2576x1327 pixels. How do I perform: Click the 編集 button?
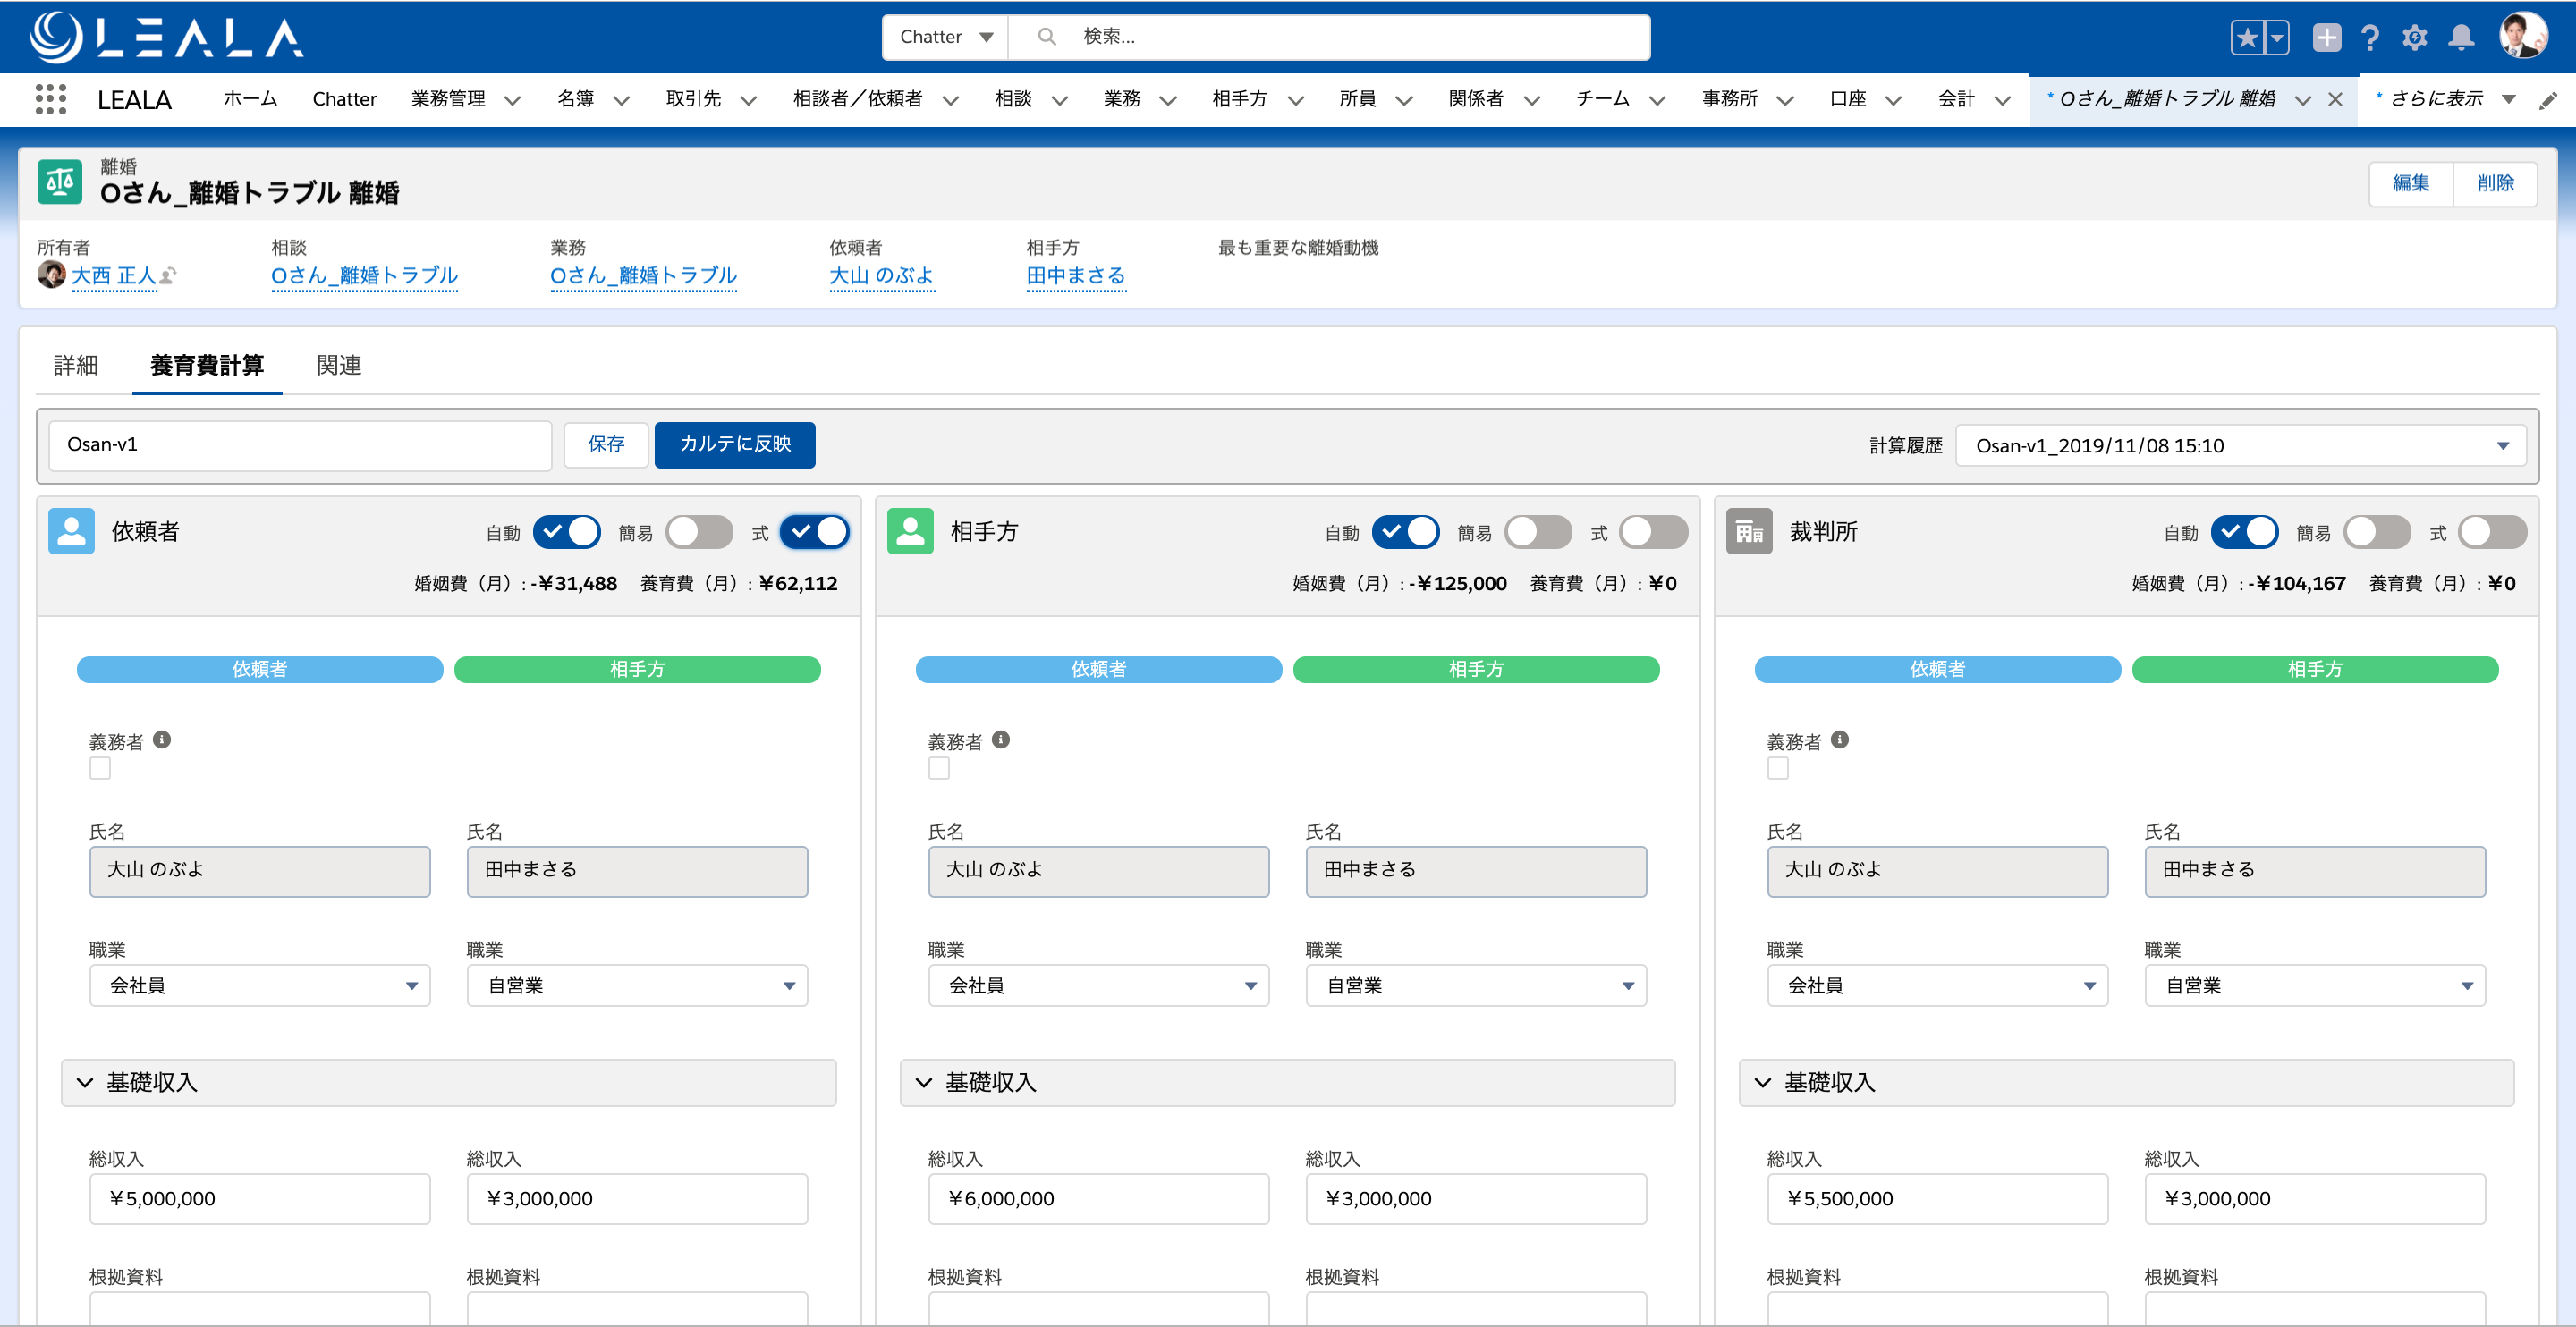[2410, 183]
